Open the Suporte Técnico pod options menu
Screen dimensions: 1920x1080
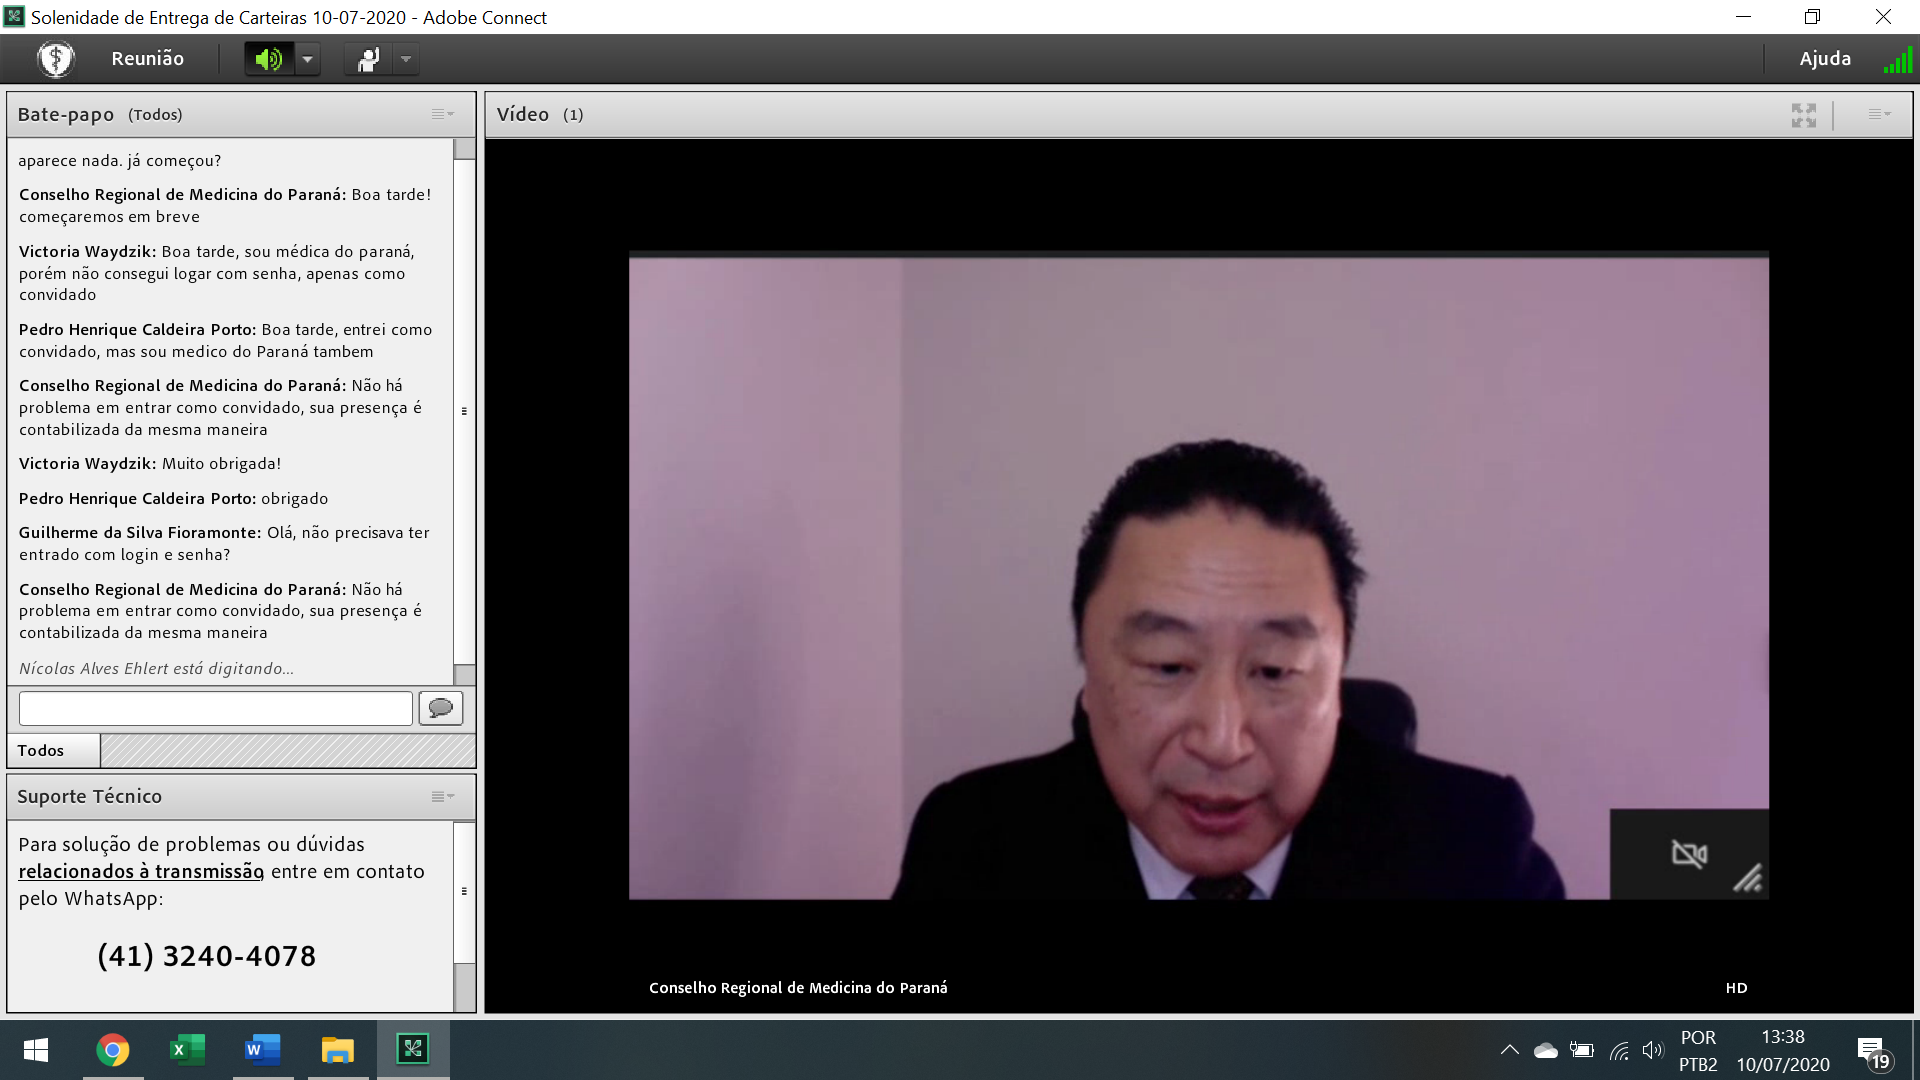(x=442, y=797)
